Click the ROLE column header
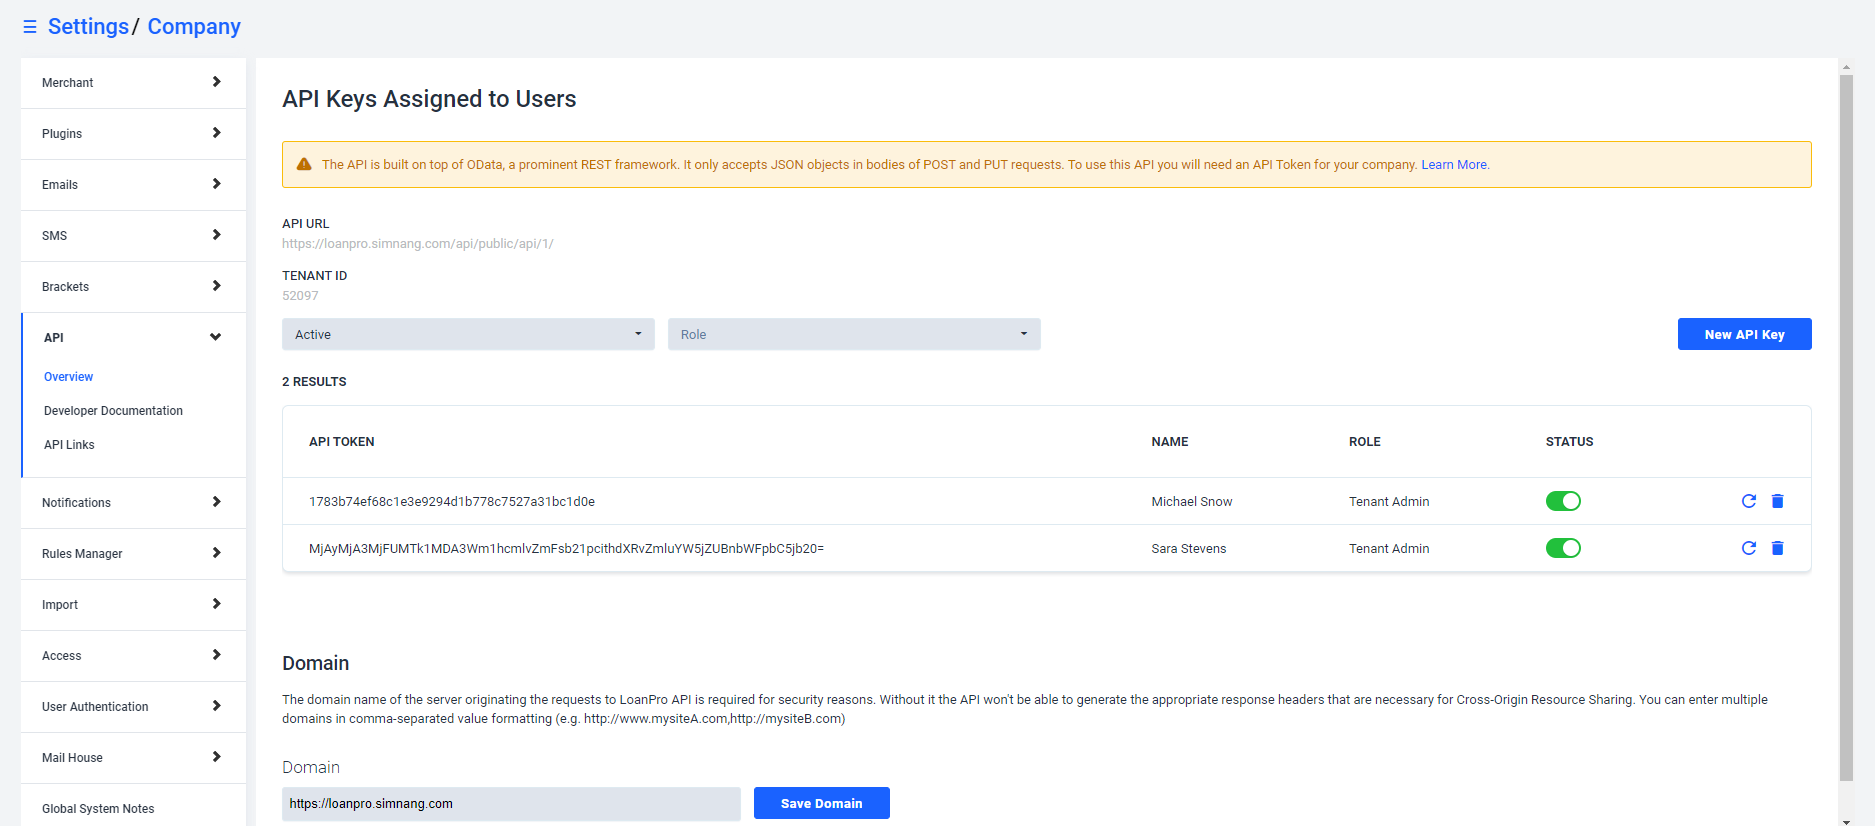 click(x=1365, y=442)
